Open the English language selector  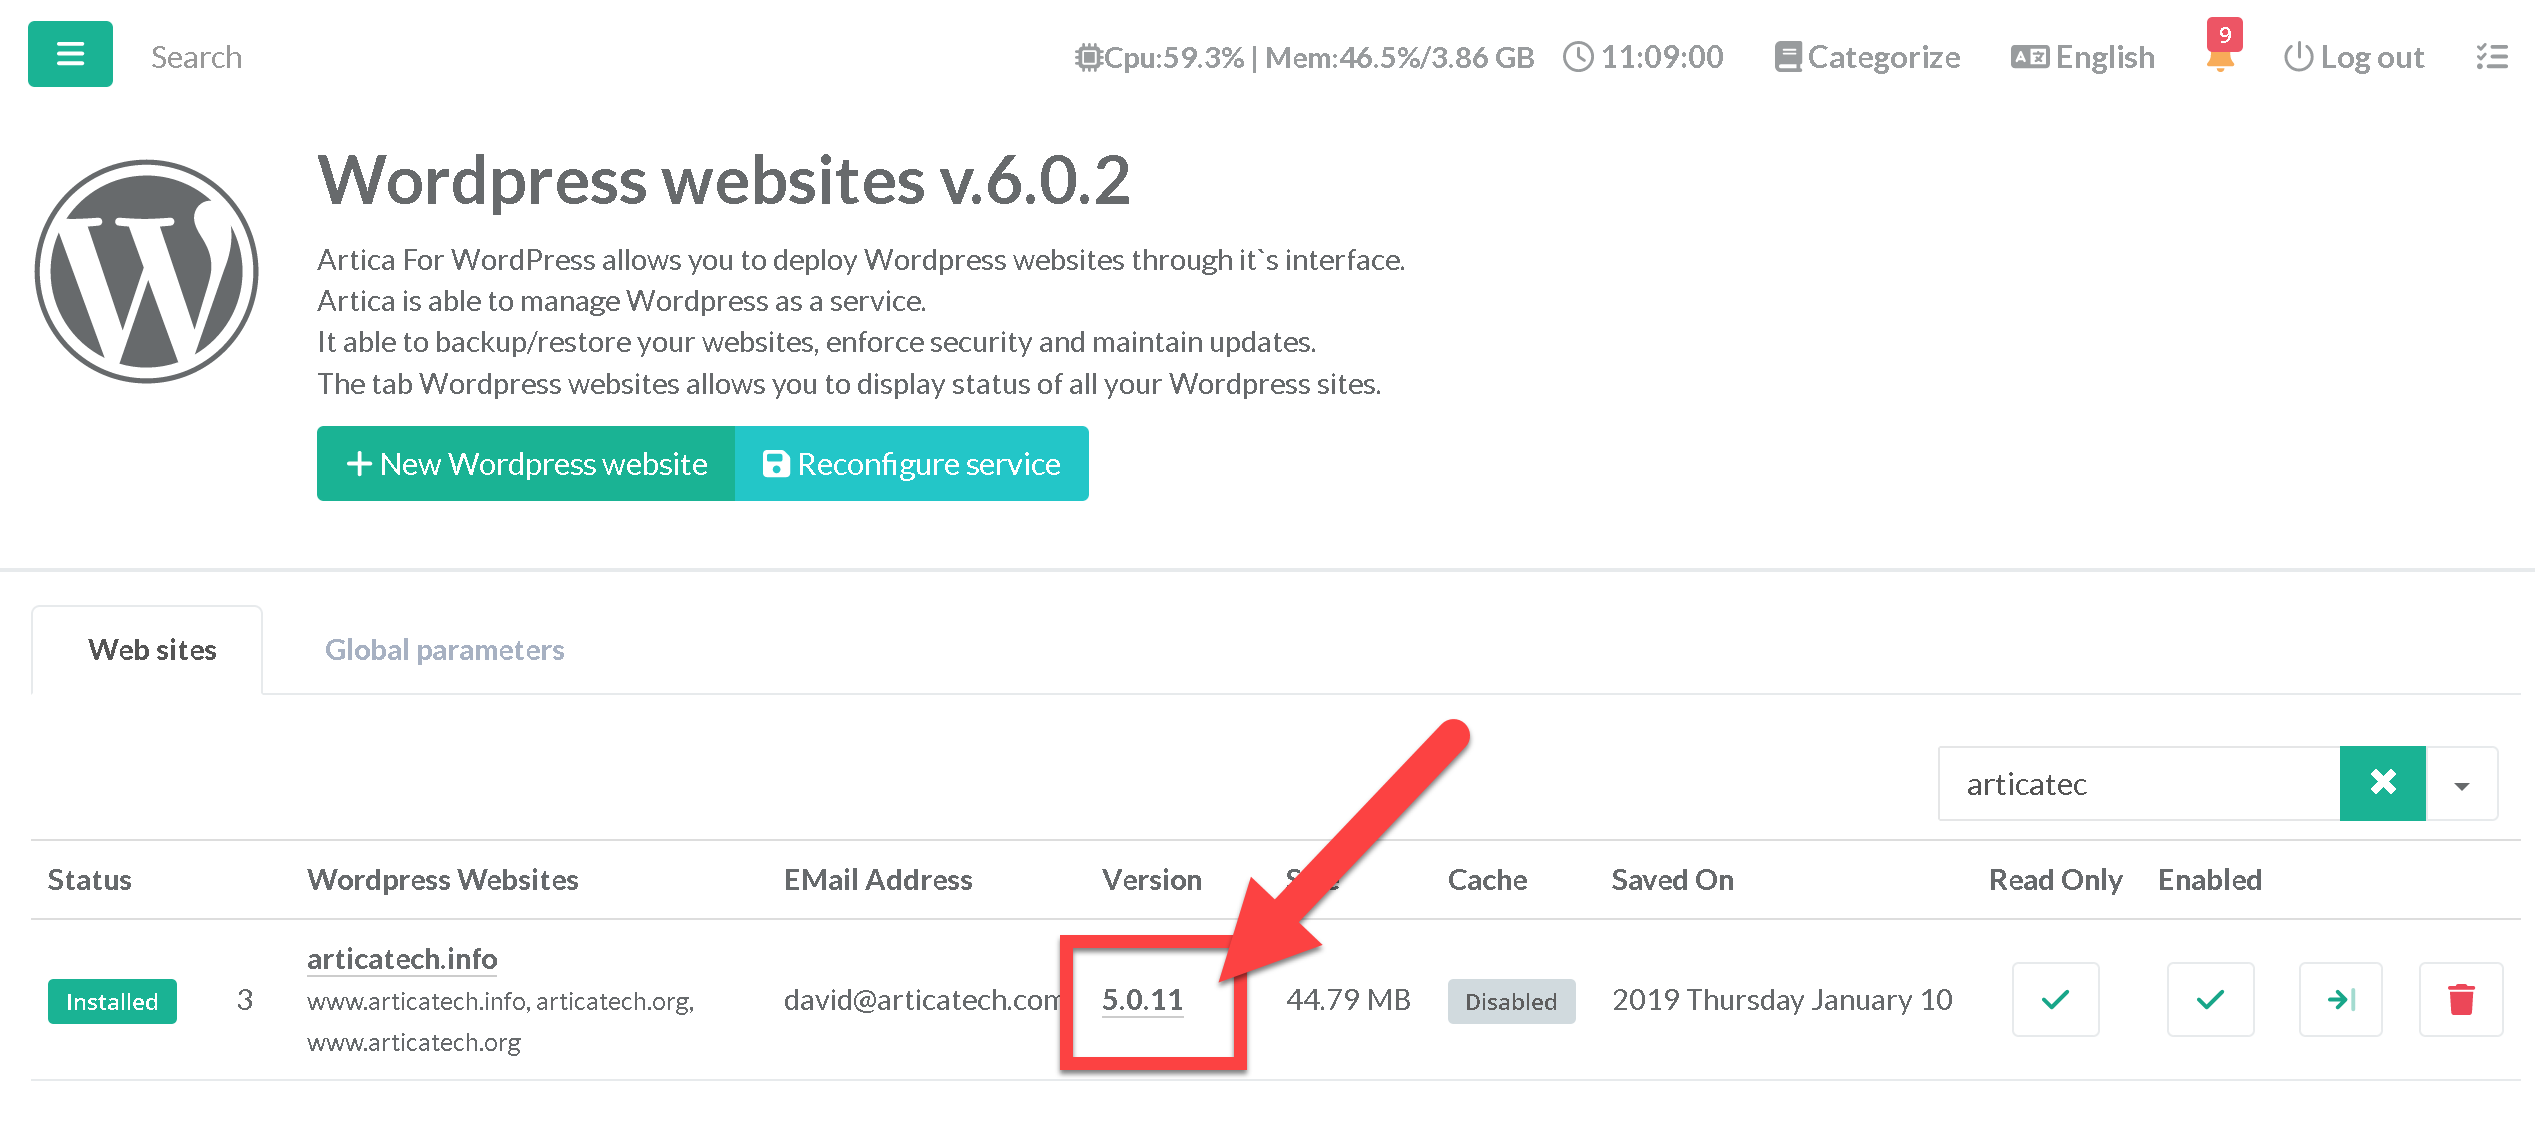[2083, 57]
